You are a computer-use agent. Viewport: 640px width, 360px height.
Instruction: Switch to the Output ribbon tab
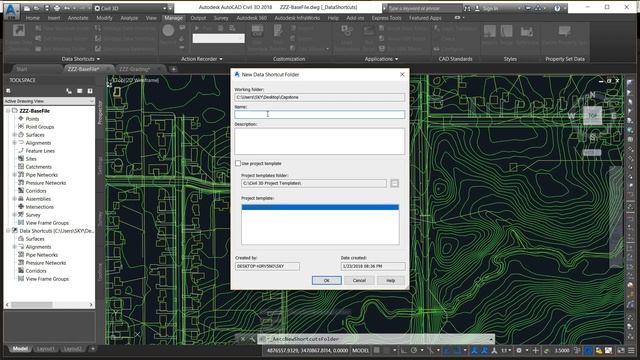(198, 18)
